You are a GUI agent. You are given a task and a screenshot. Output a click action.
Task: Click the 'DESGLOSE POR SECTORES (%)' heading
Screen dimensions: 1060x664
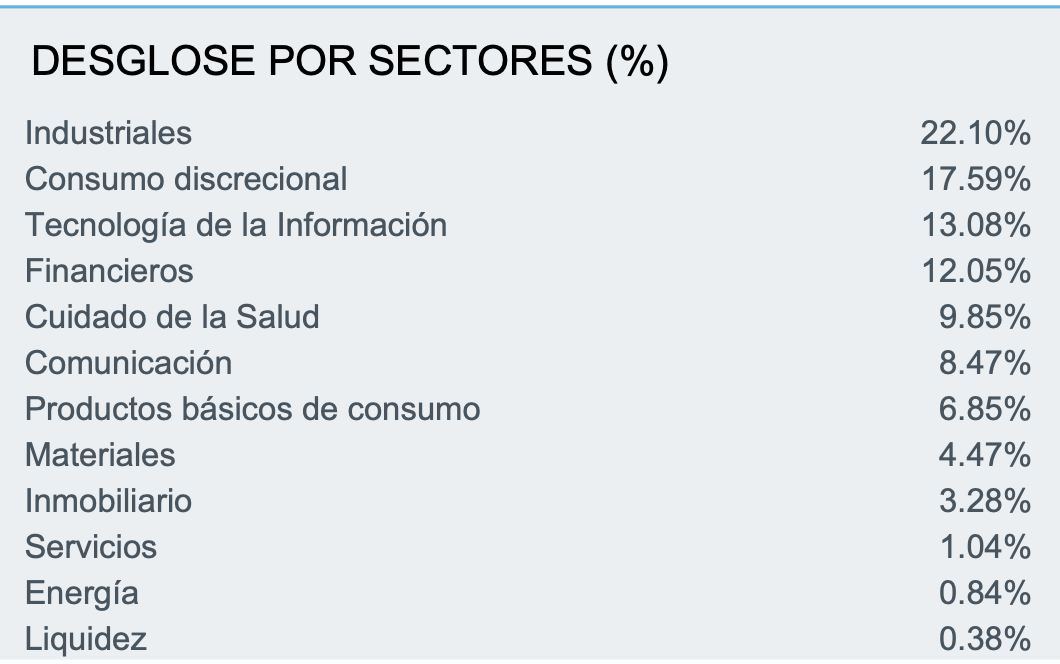[350, 62]
